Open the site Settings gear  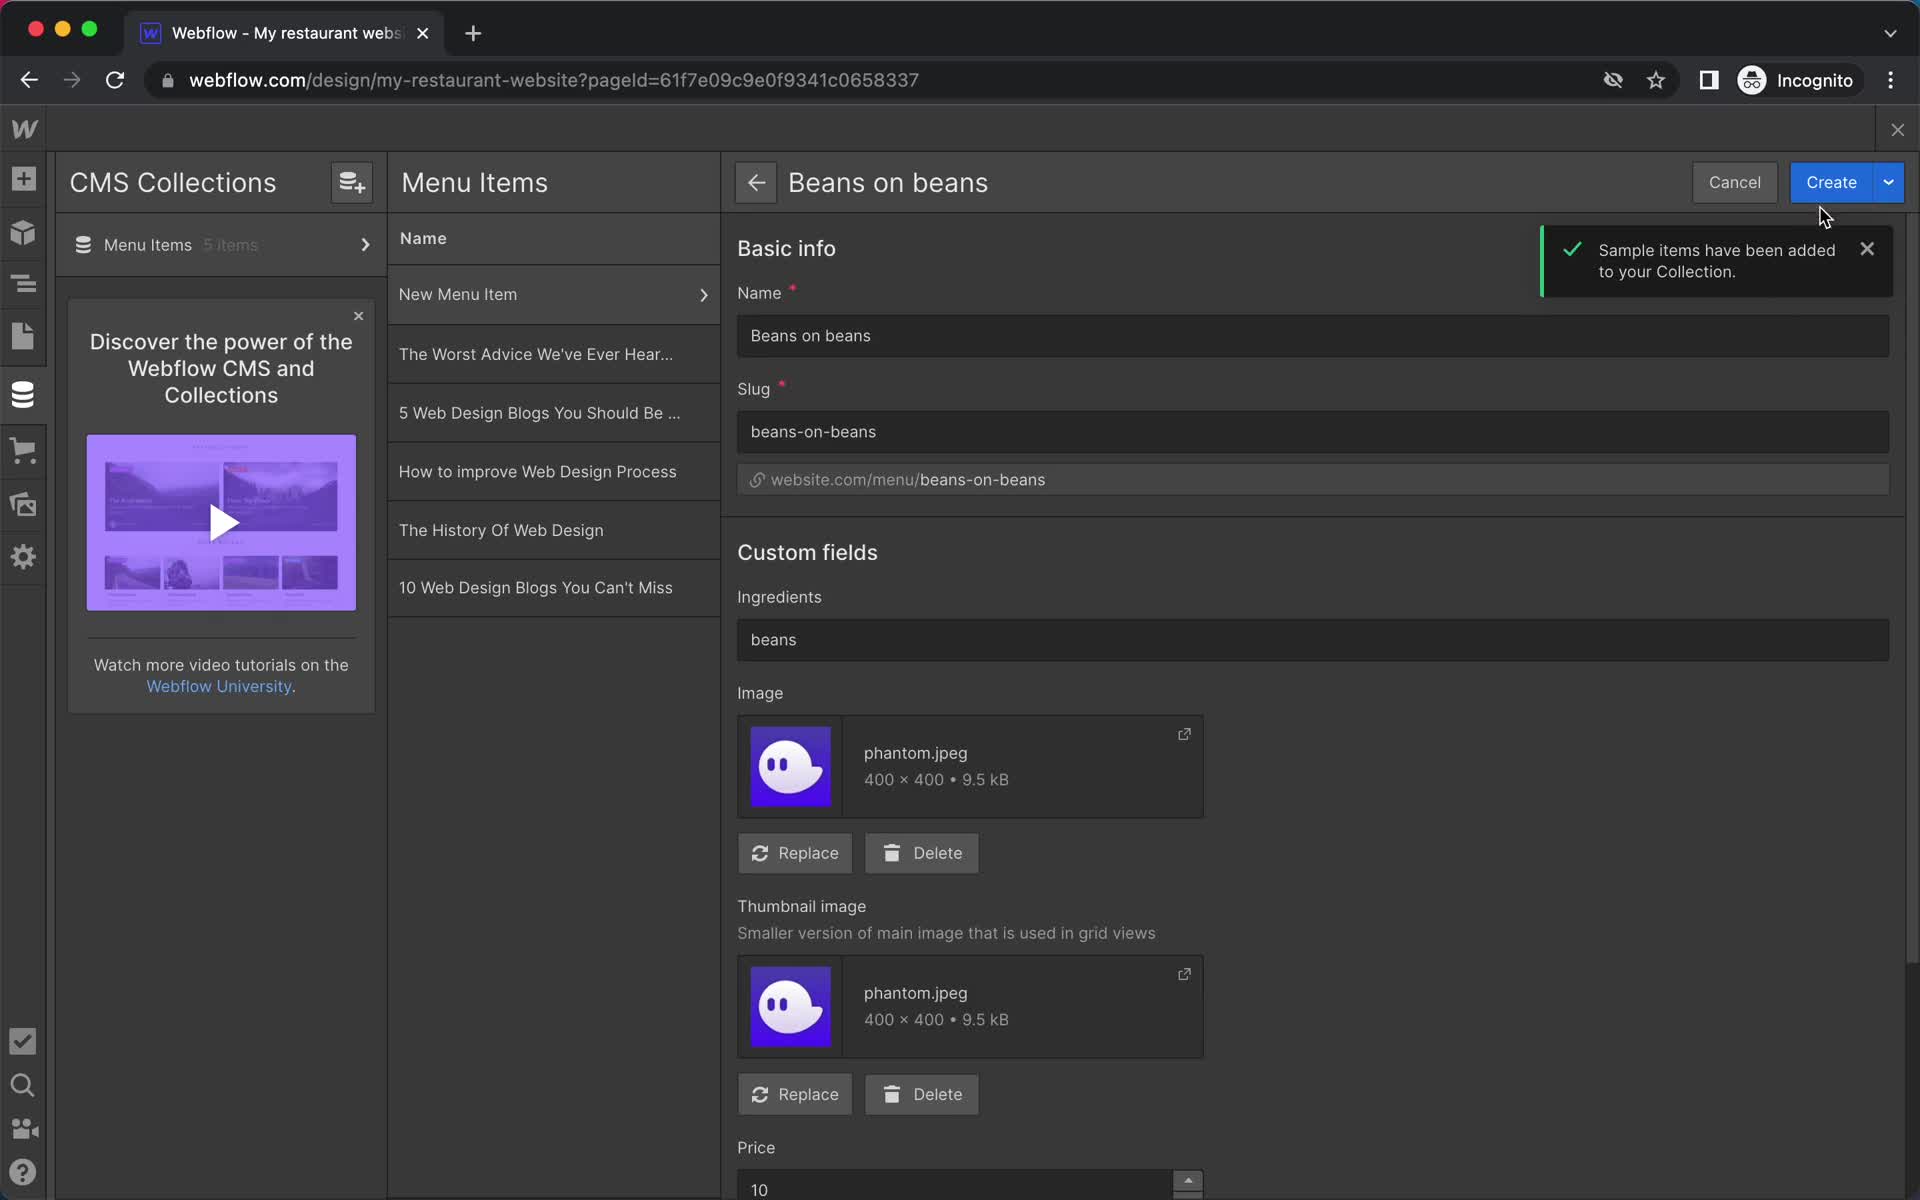pos(23,557)
